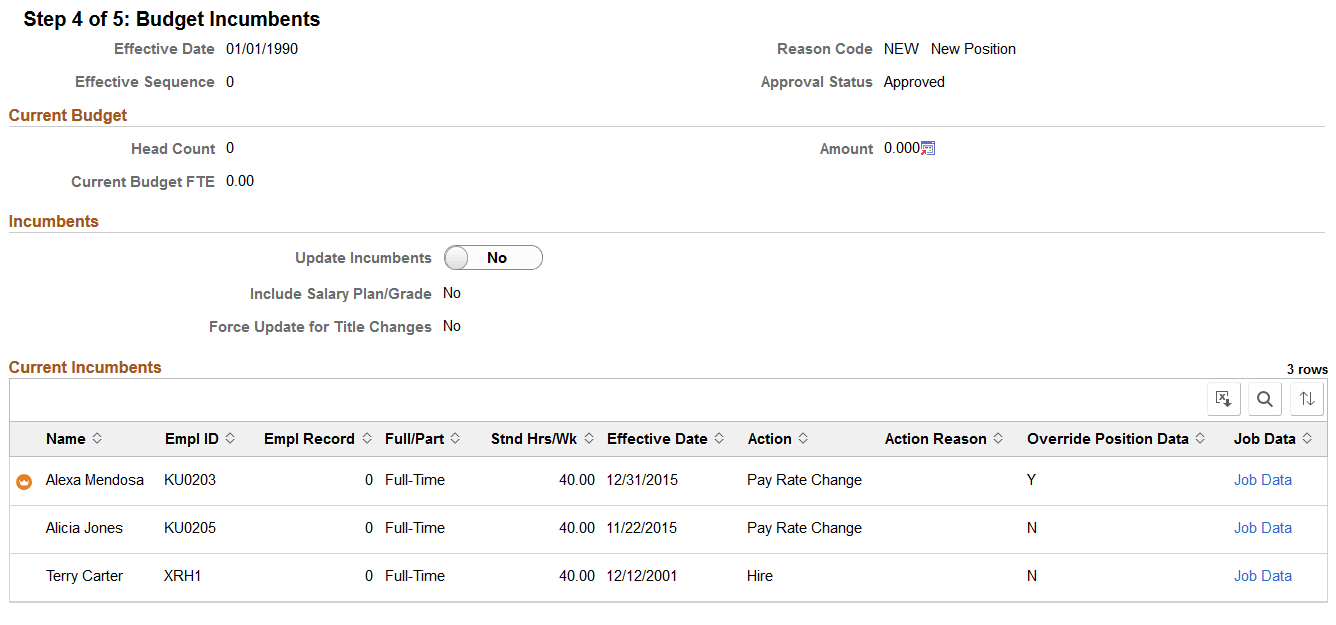Open the Amount currency detail icon
This screenshot has height=625, width=1336.
928,148
